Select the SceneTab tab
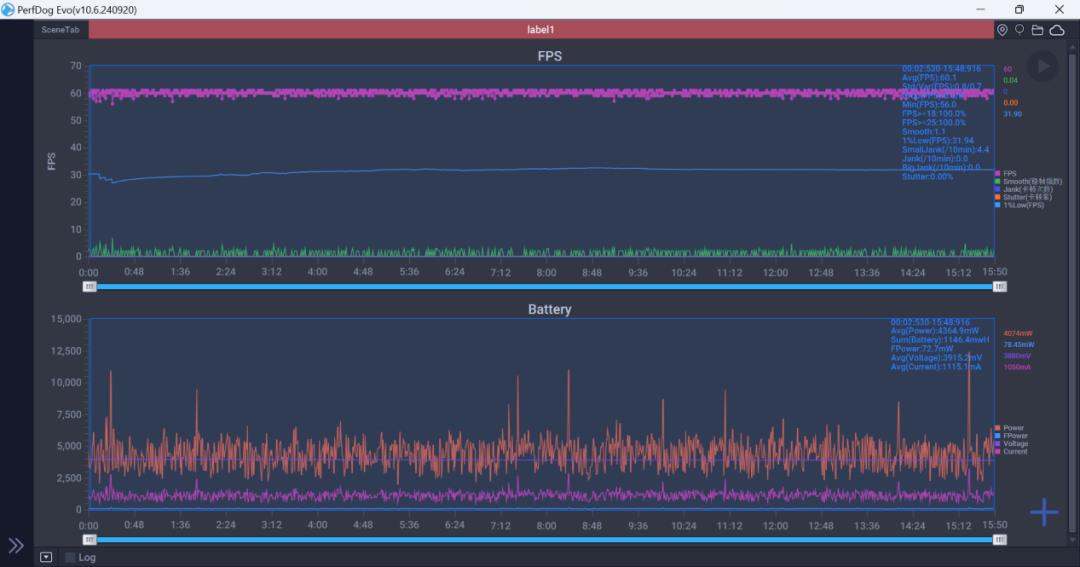The width and height of the screenshot is (1080, 567). coord(60,30)
